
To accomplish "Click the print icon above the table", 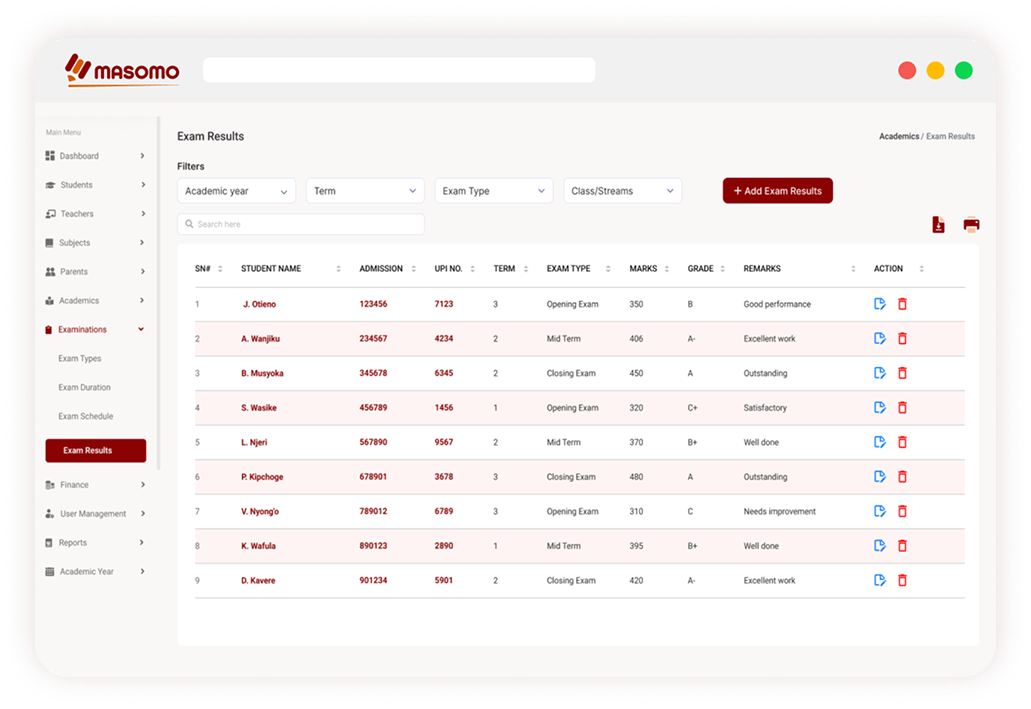I will 971,225.
